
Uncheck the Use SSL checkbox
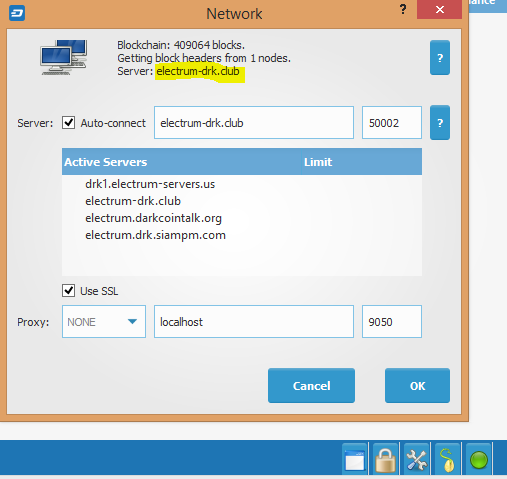point(68,291)
